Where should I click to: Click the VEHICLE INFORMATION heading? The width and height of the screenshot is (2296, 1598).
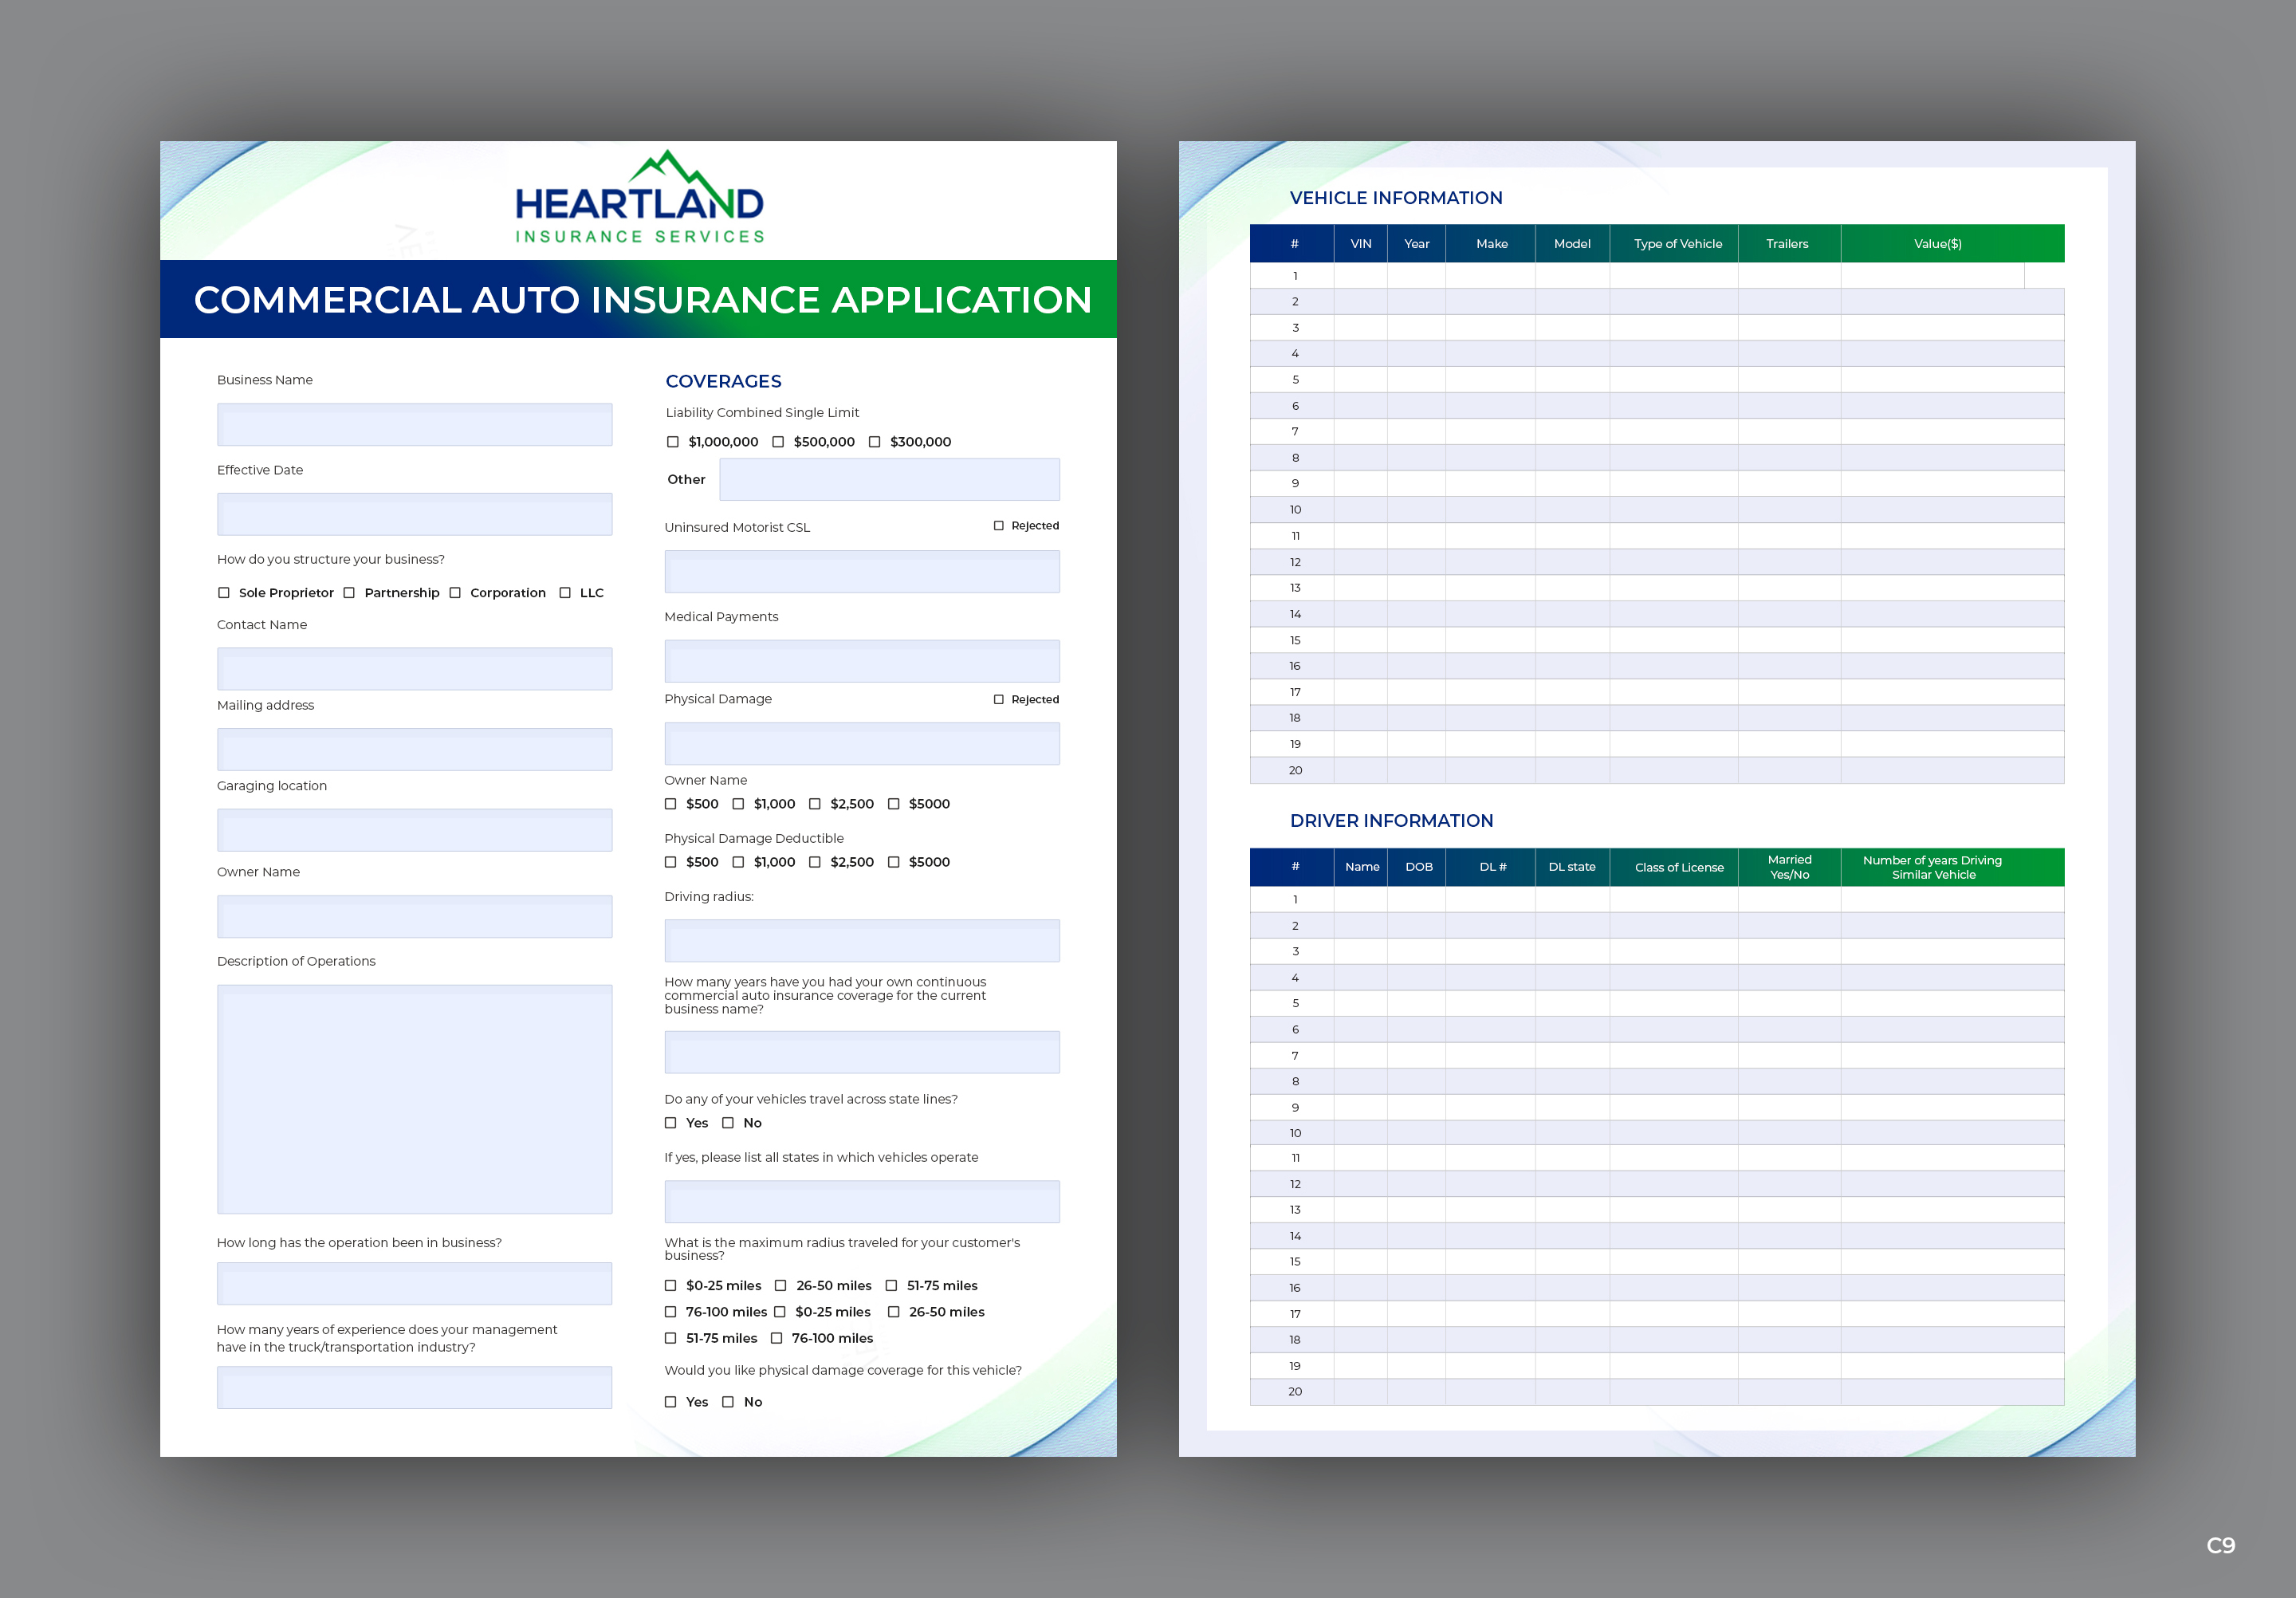1396,198
